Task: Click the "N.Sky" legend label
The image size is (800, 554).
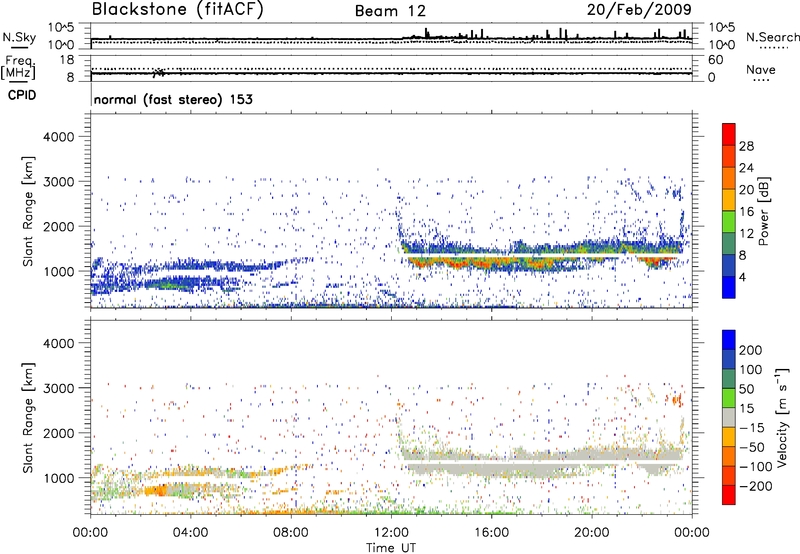Action: [x=19, y=37]
